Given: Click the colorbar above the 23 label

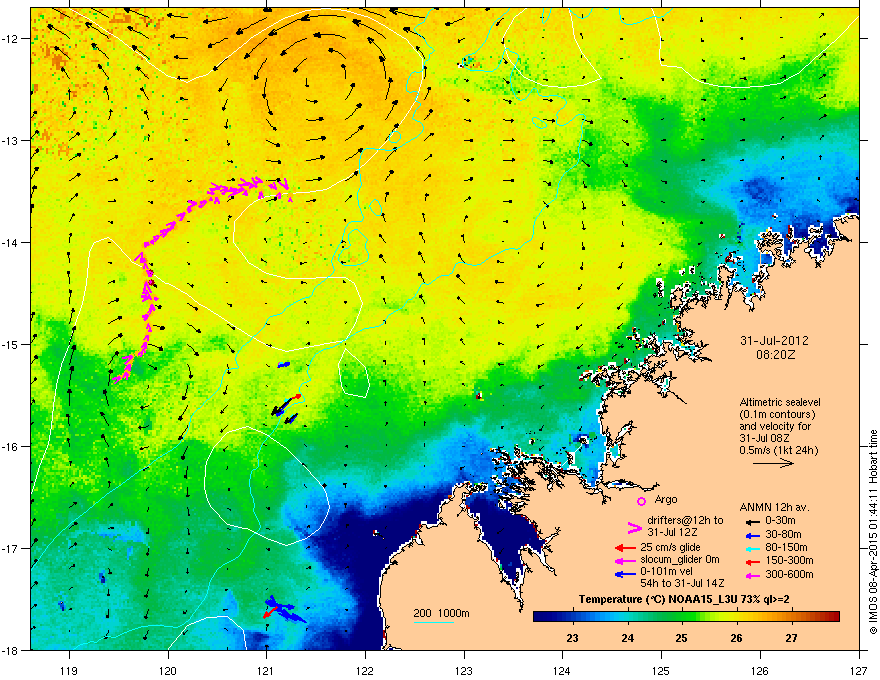Looking at the screenshot, I should tap(572, 617).
